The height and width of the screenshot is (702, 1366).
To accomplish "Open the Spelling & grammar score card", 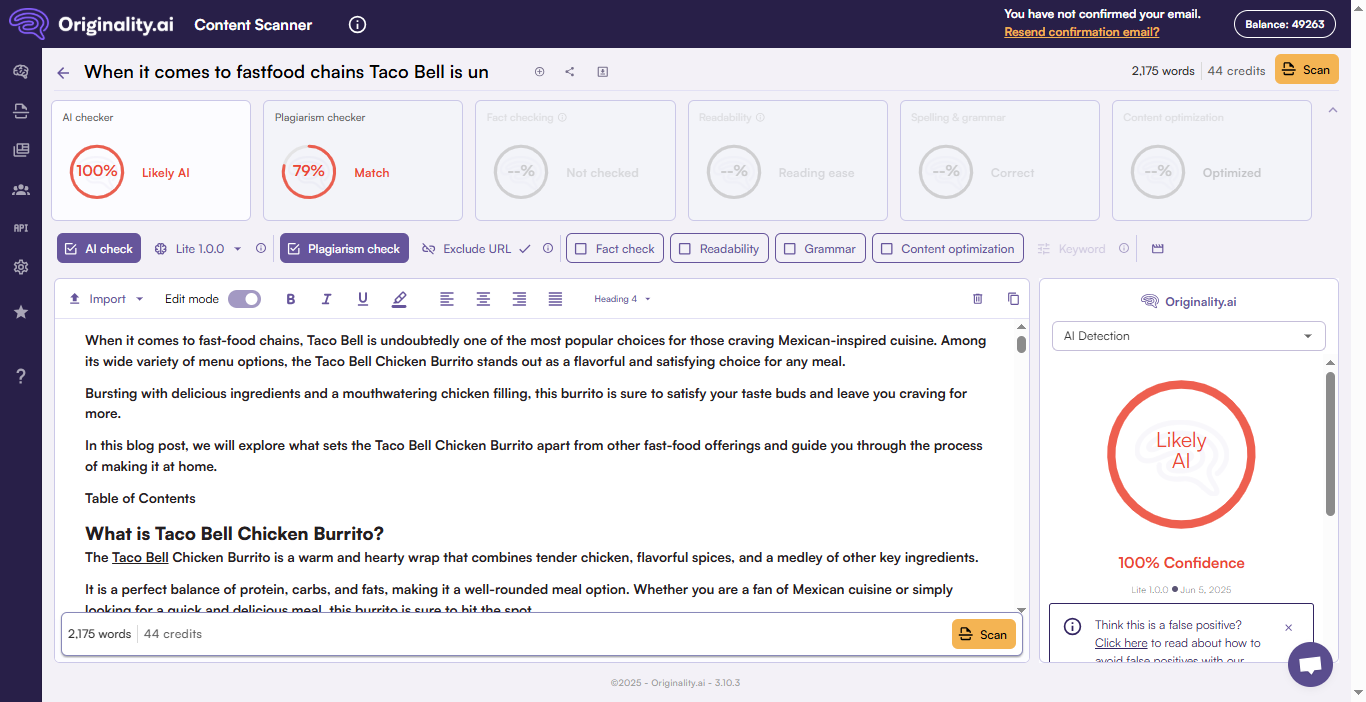I will [1000, 160].
